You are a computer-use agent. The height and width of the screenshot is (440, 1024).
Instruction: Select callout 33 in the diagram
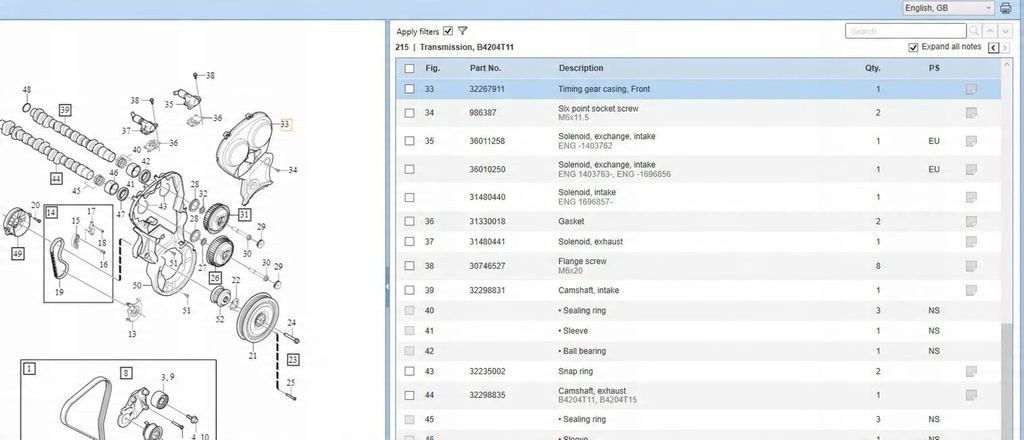tap(285, 125)
